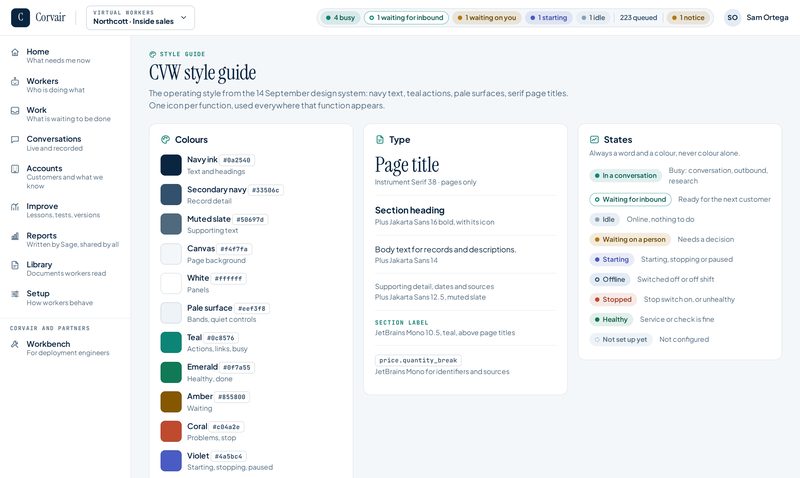Click the Idle state badge
This screenshot has width=800, height=478.
(605, 219)
